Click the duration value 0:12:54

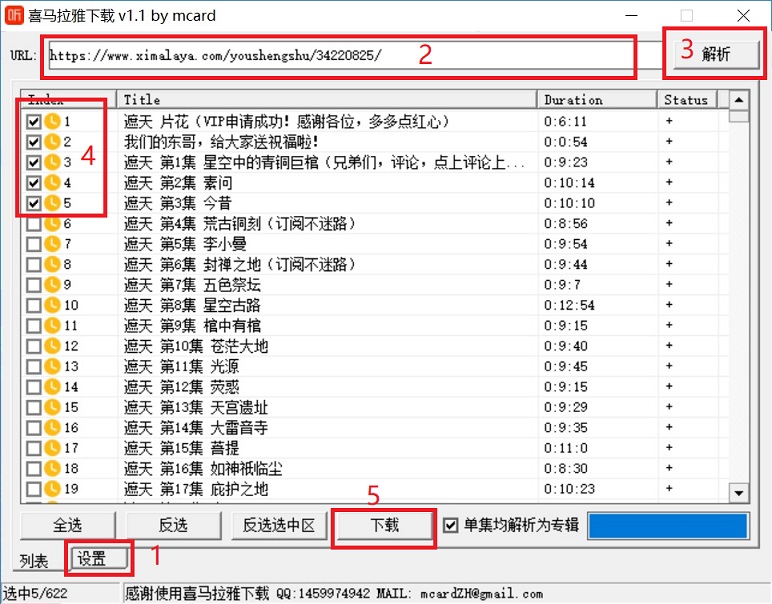pyautogui.click(x=569, y=305)
